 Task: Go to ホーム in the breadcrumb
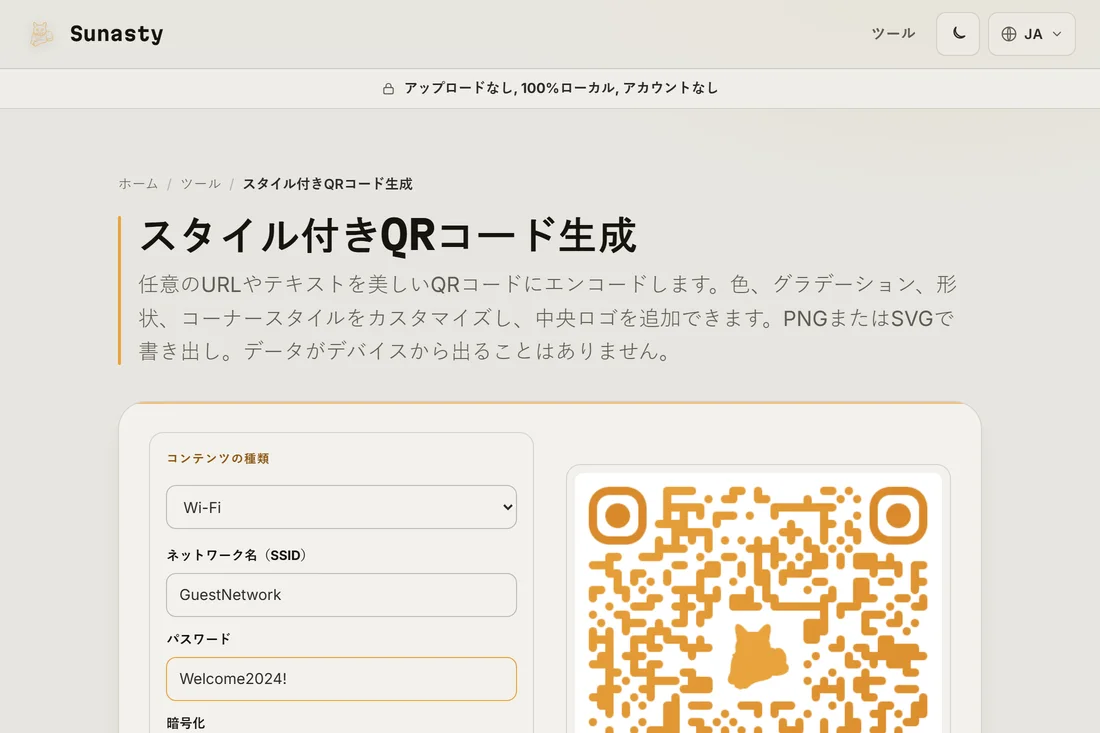click(x=138, y=184)
